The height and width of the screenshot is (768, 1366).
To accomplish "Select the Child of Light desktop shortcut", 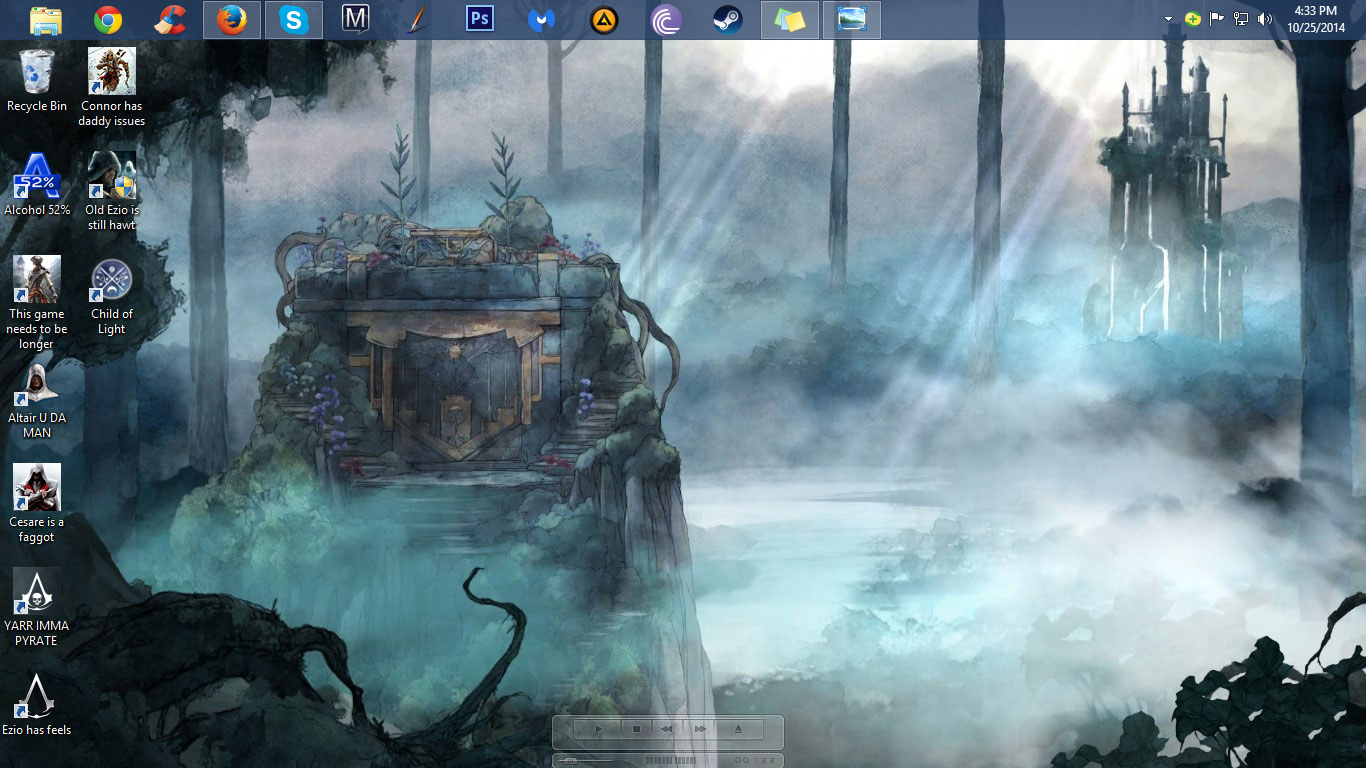I will [111, 297].
